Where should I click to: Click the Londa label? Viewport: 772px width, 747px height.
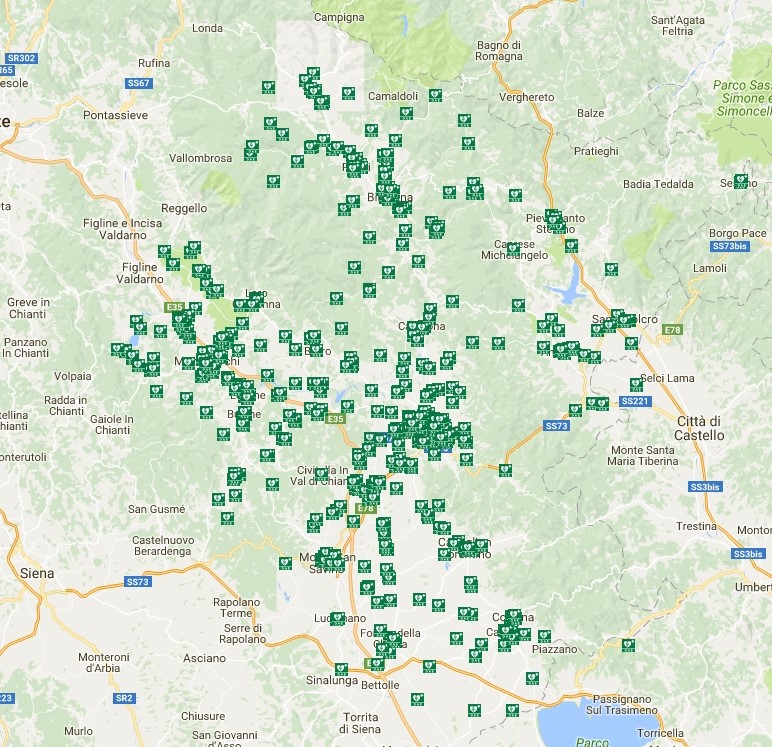pyautogui.click(x=207, y=28)
